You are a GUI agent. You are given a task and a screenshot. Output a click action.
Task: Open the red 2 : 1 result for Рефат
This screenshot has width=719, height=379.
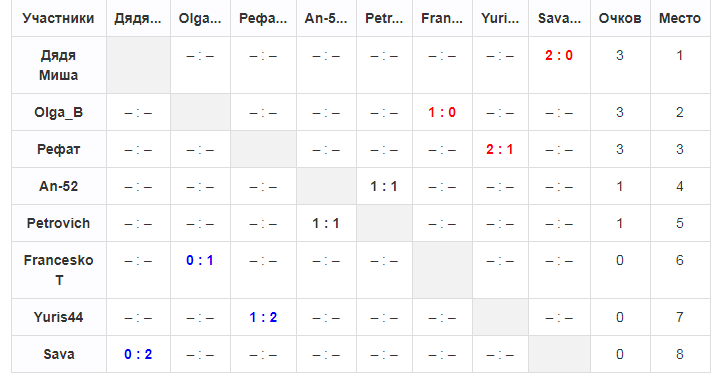point(500,149)
